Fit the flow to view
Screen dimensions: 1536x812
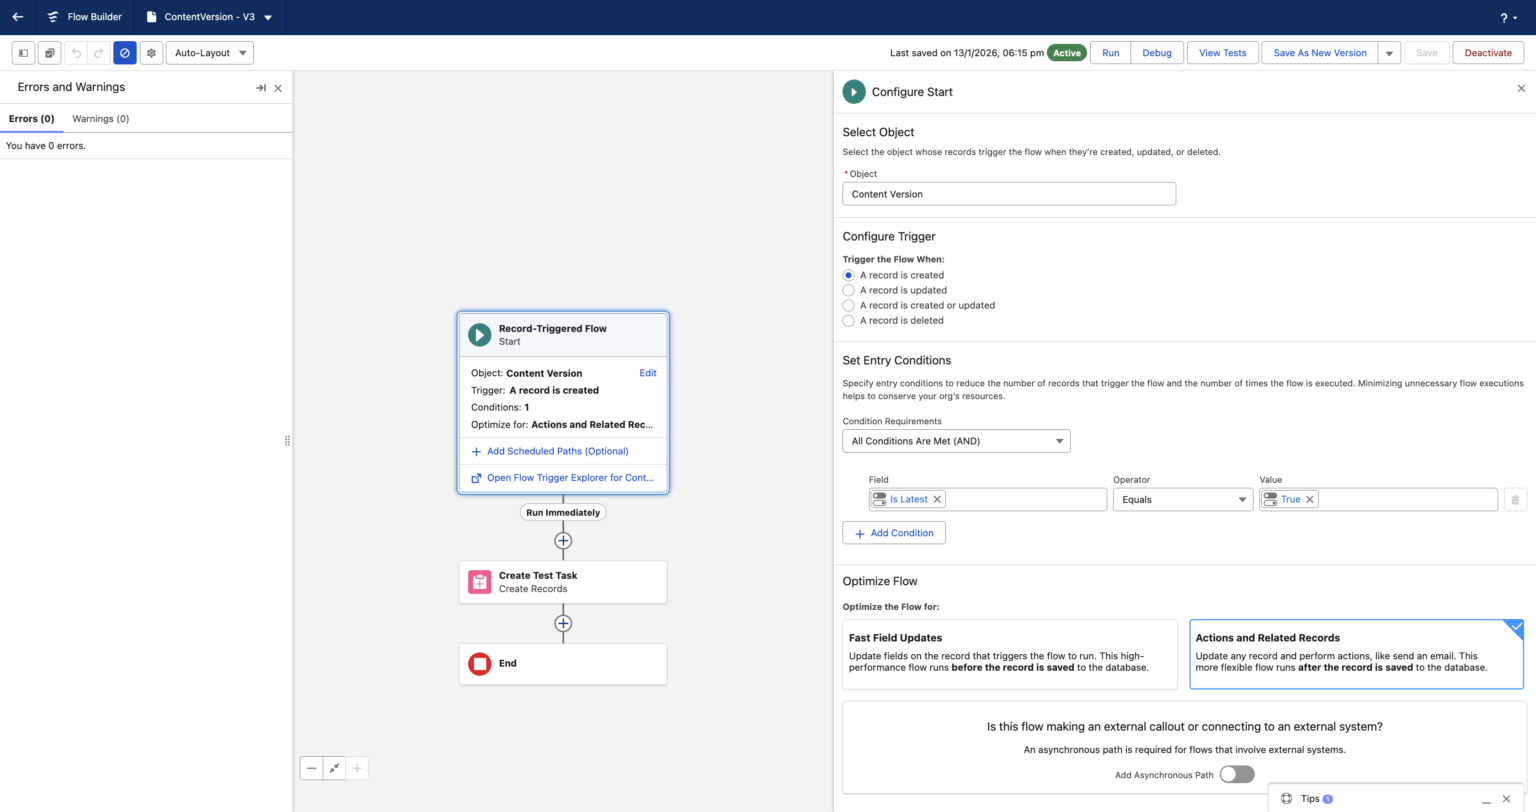pos(334,768)
